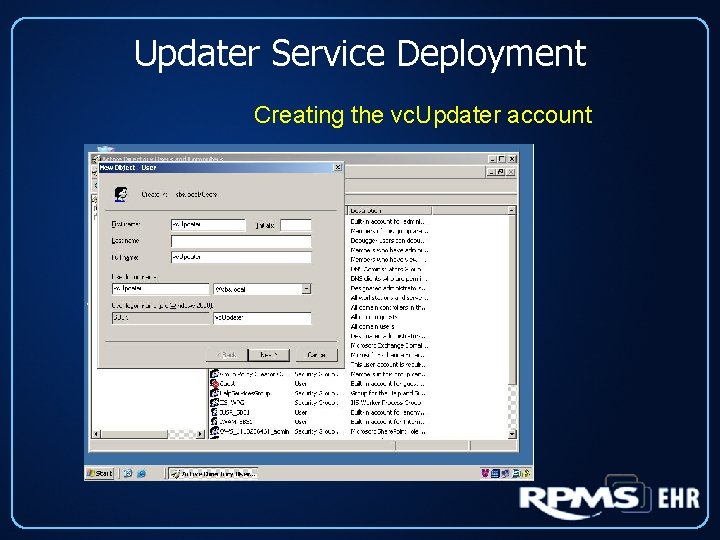Click the Next button in New Object dialog
This screenshot has width=720, height=540.
tap(269, 354)
